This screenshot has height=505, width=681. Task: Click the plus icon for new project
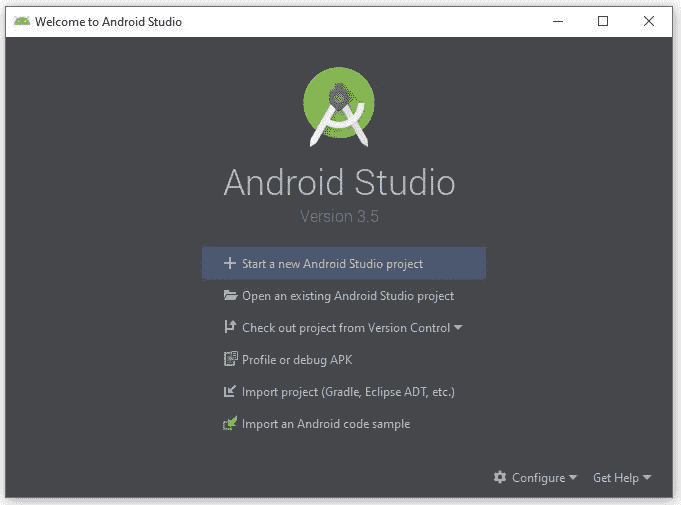(x=230, y=264)
